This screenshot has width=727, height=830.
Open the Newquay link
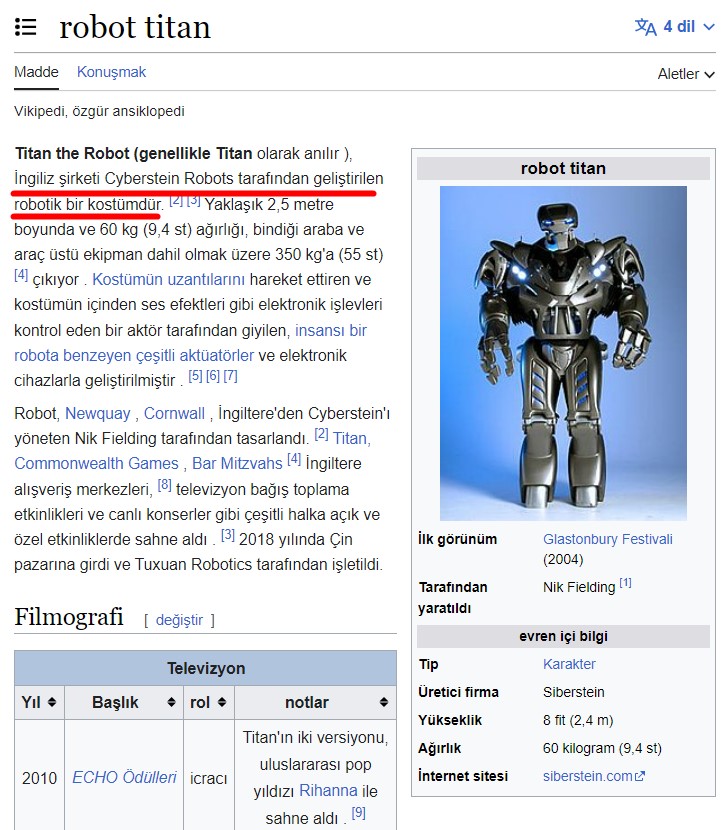[x=97, y=413]
